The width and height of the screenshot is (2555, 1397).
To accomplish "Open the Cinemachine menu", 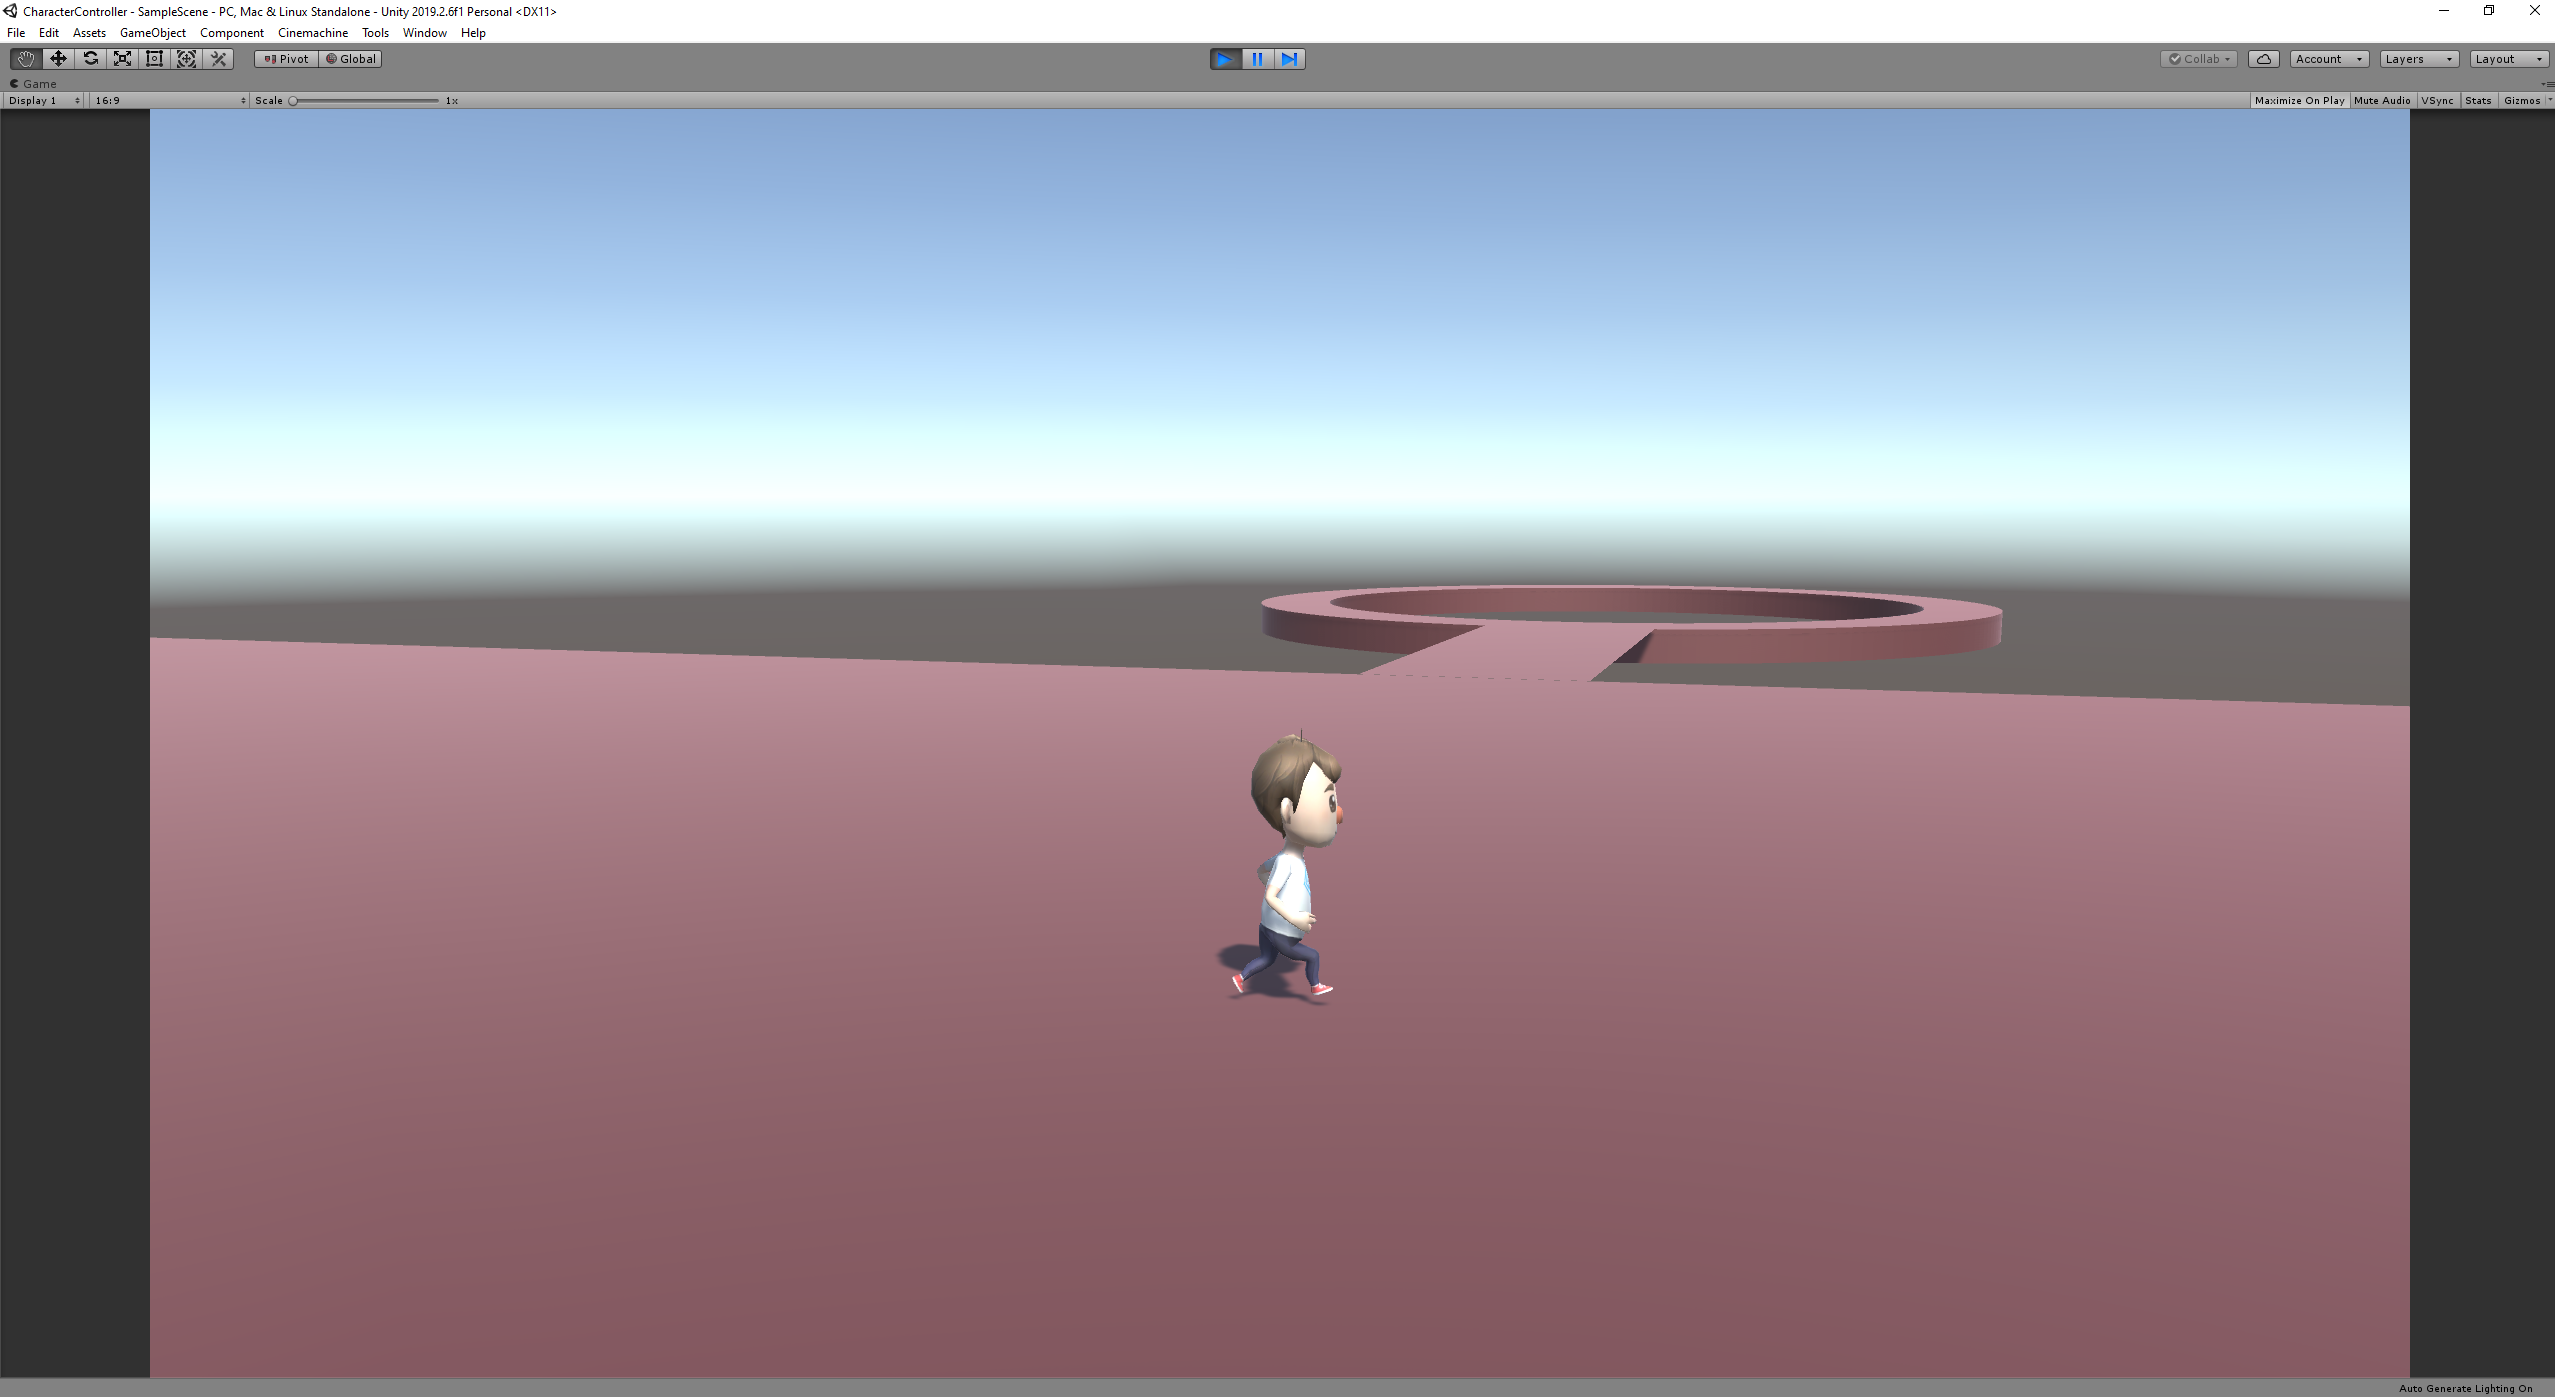I will click(313, 33).
